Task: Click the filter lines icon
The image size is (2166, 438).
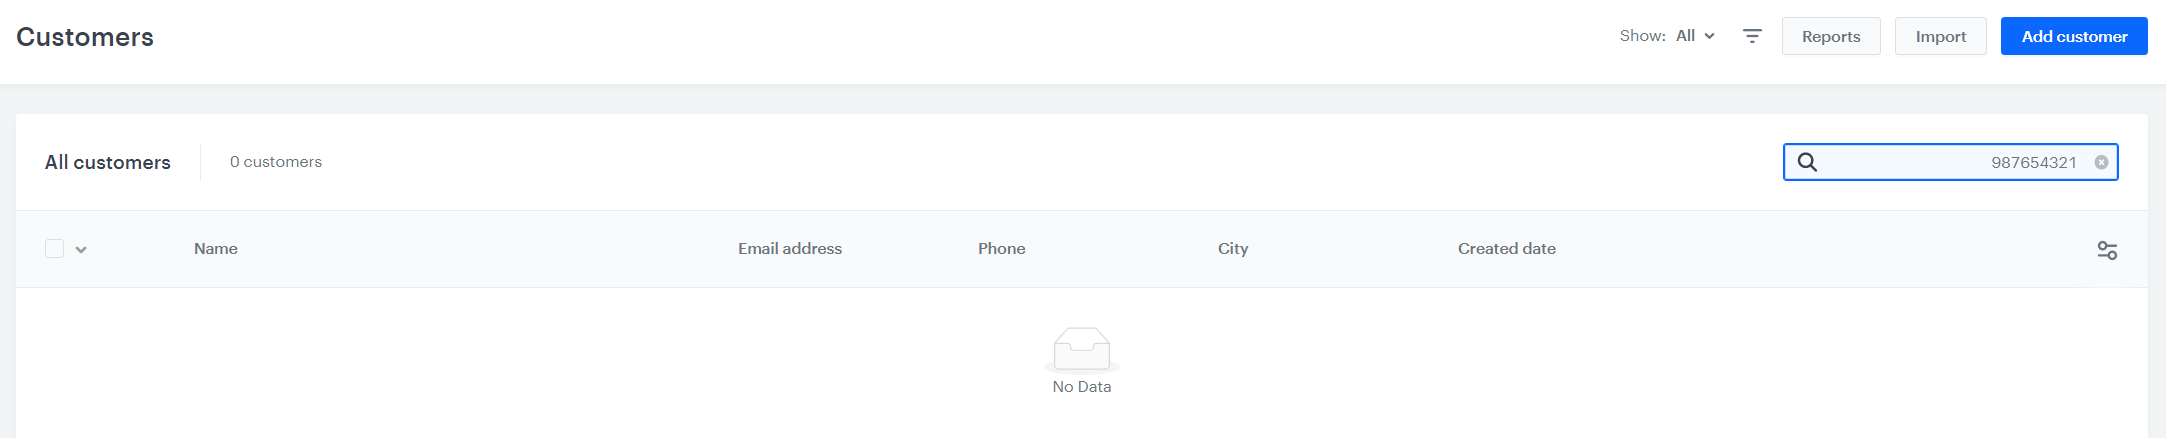Action: coord(1752,36)
